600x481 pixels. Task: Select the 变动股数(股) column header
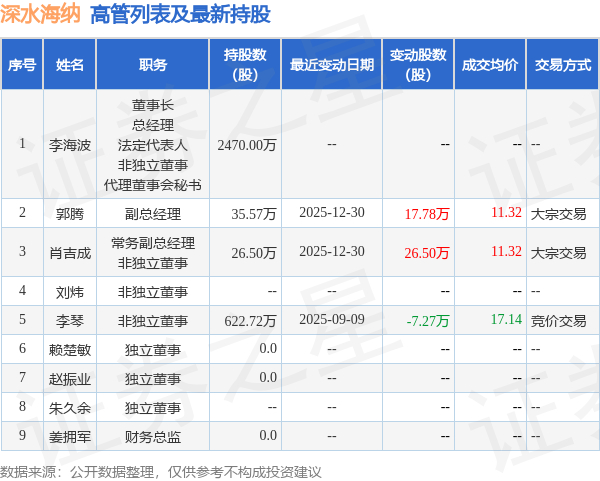[x=418, y=65]
